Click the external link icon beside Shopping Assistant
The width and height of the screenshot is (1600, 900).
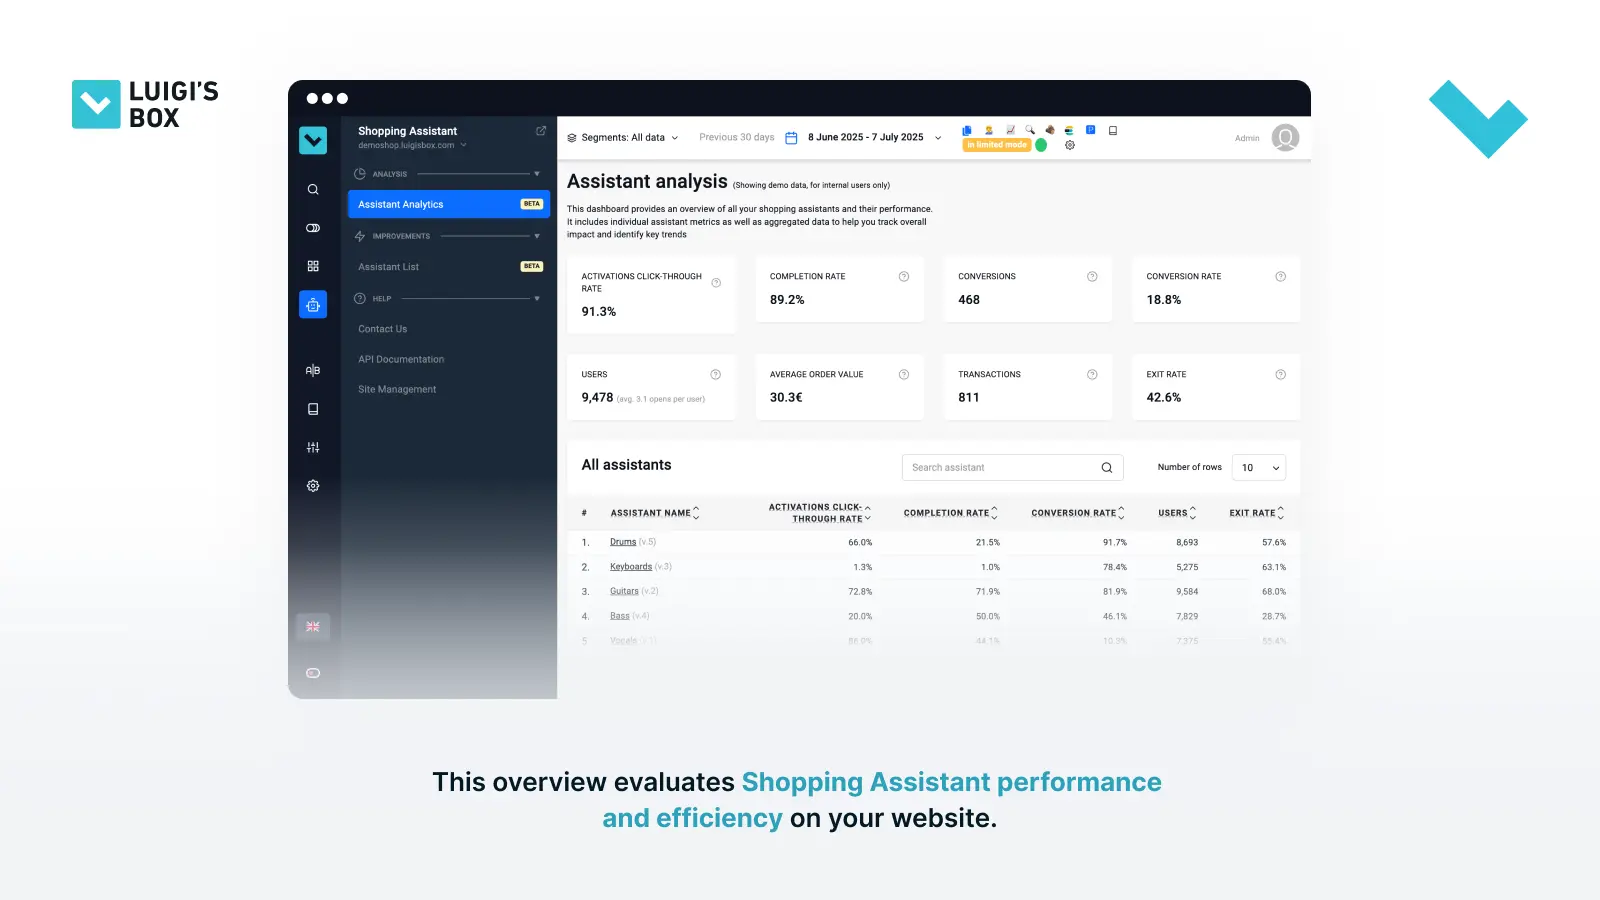click(x=541, y=131)
